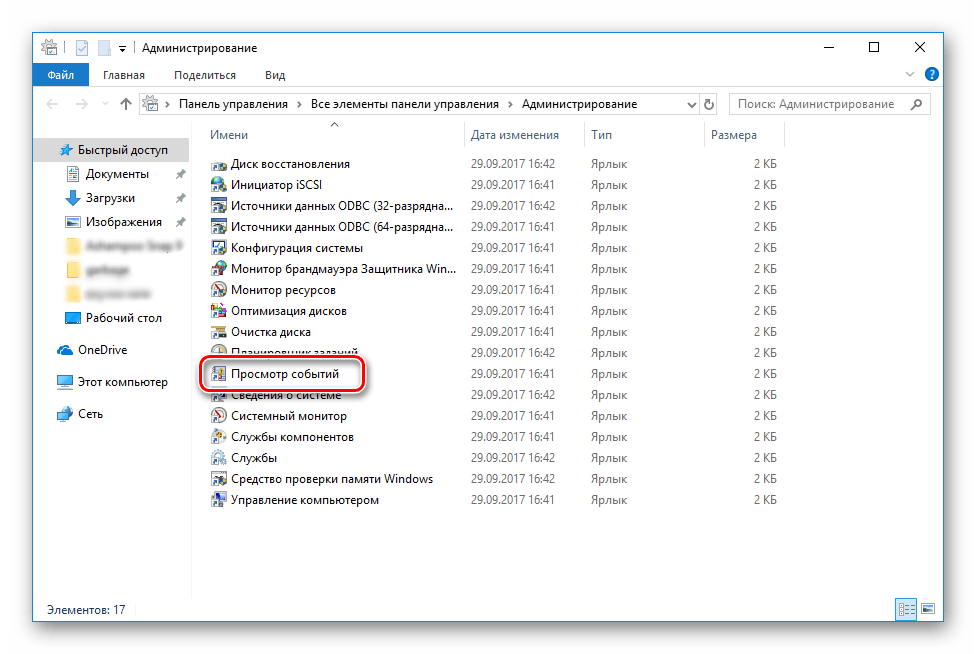Open the address bar history dropdown

pyautogui.click(x=691, y=104)
